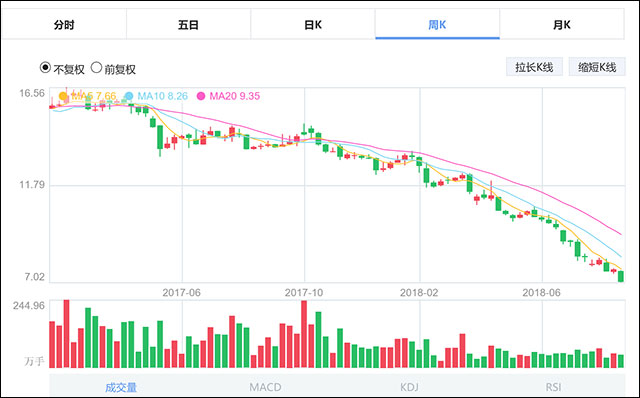Show the 成交量 indicator

tap(121, 387)
